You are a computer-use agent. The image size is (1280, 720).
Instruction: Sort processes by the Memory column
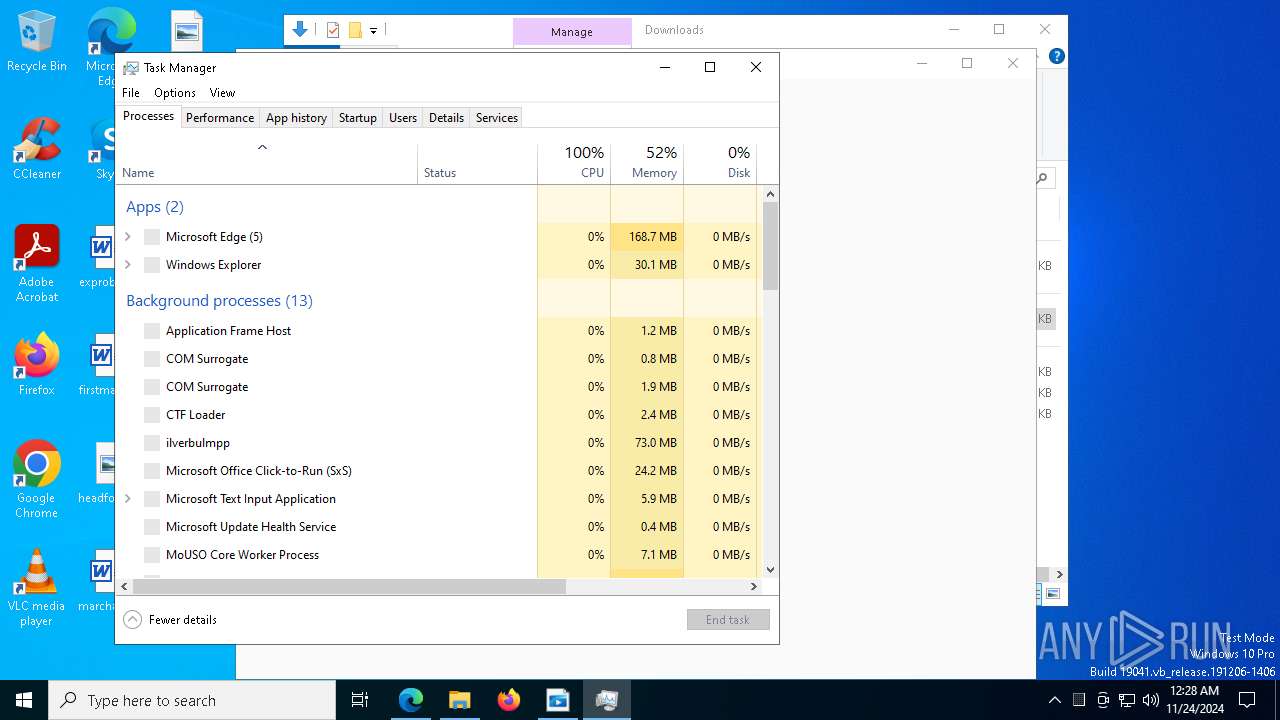pyautogui.click(x=647, y=164)
